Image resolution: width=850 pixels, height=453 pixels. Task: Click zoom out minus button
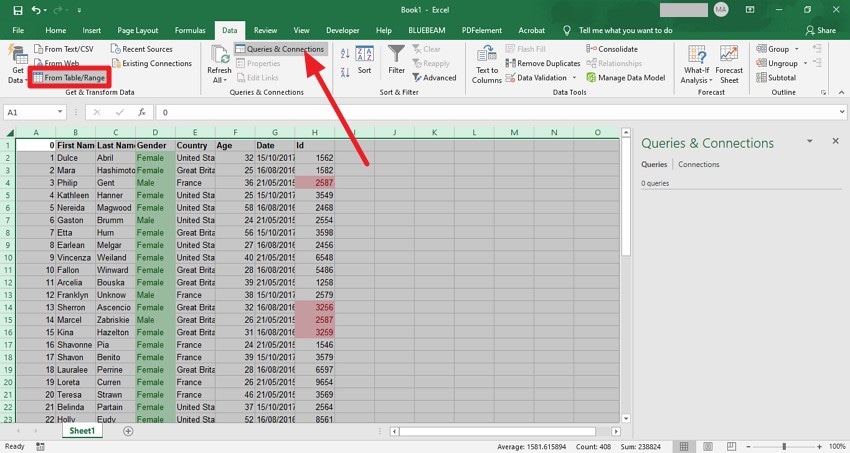[x=749, y=446]
